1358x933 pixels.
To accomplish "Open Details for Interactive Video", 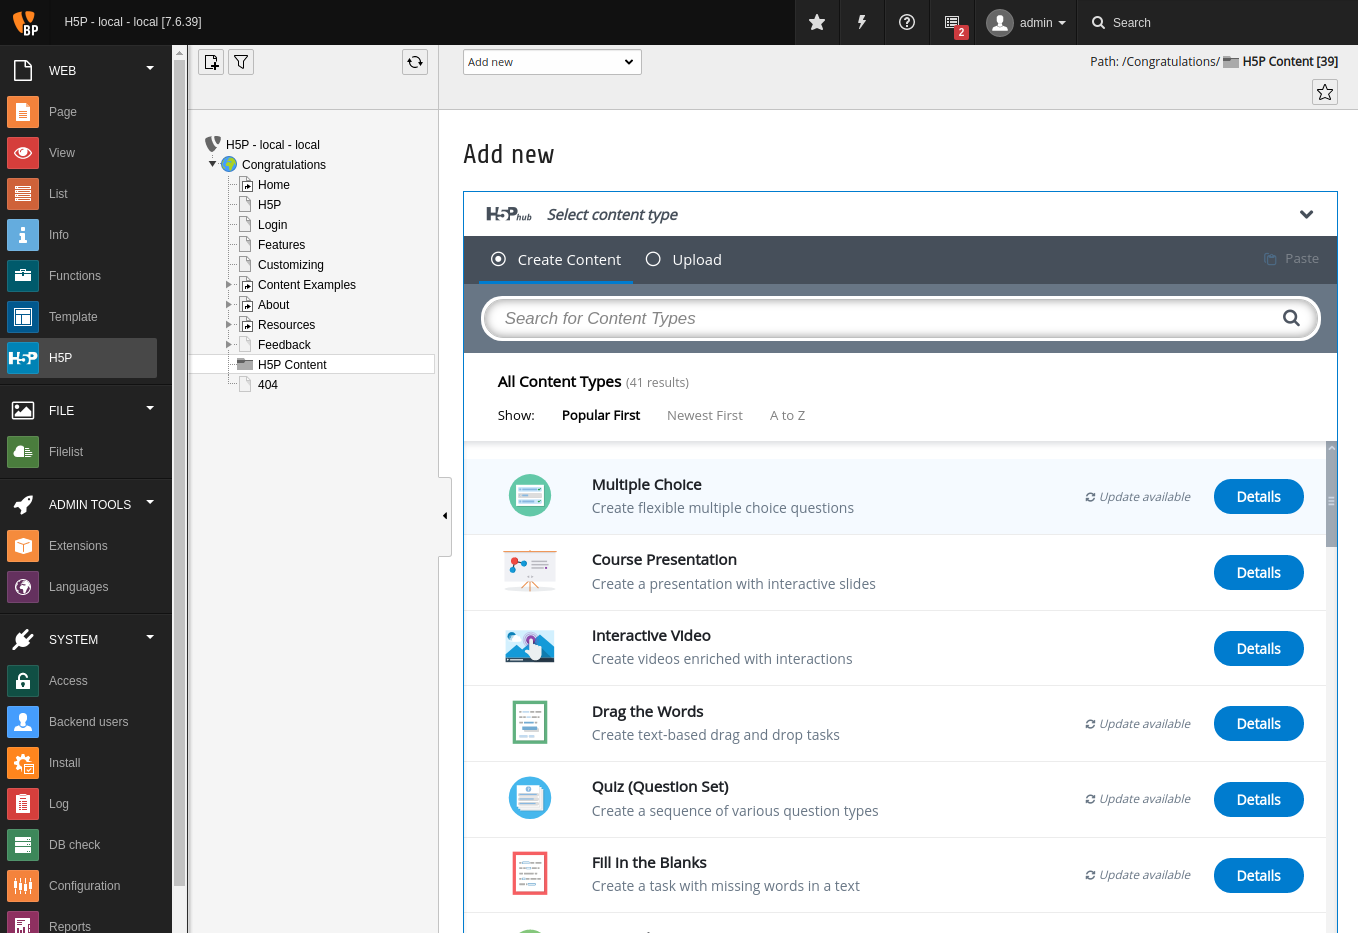I will click(x=1259, y=649).
